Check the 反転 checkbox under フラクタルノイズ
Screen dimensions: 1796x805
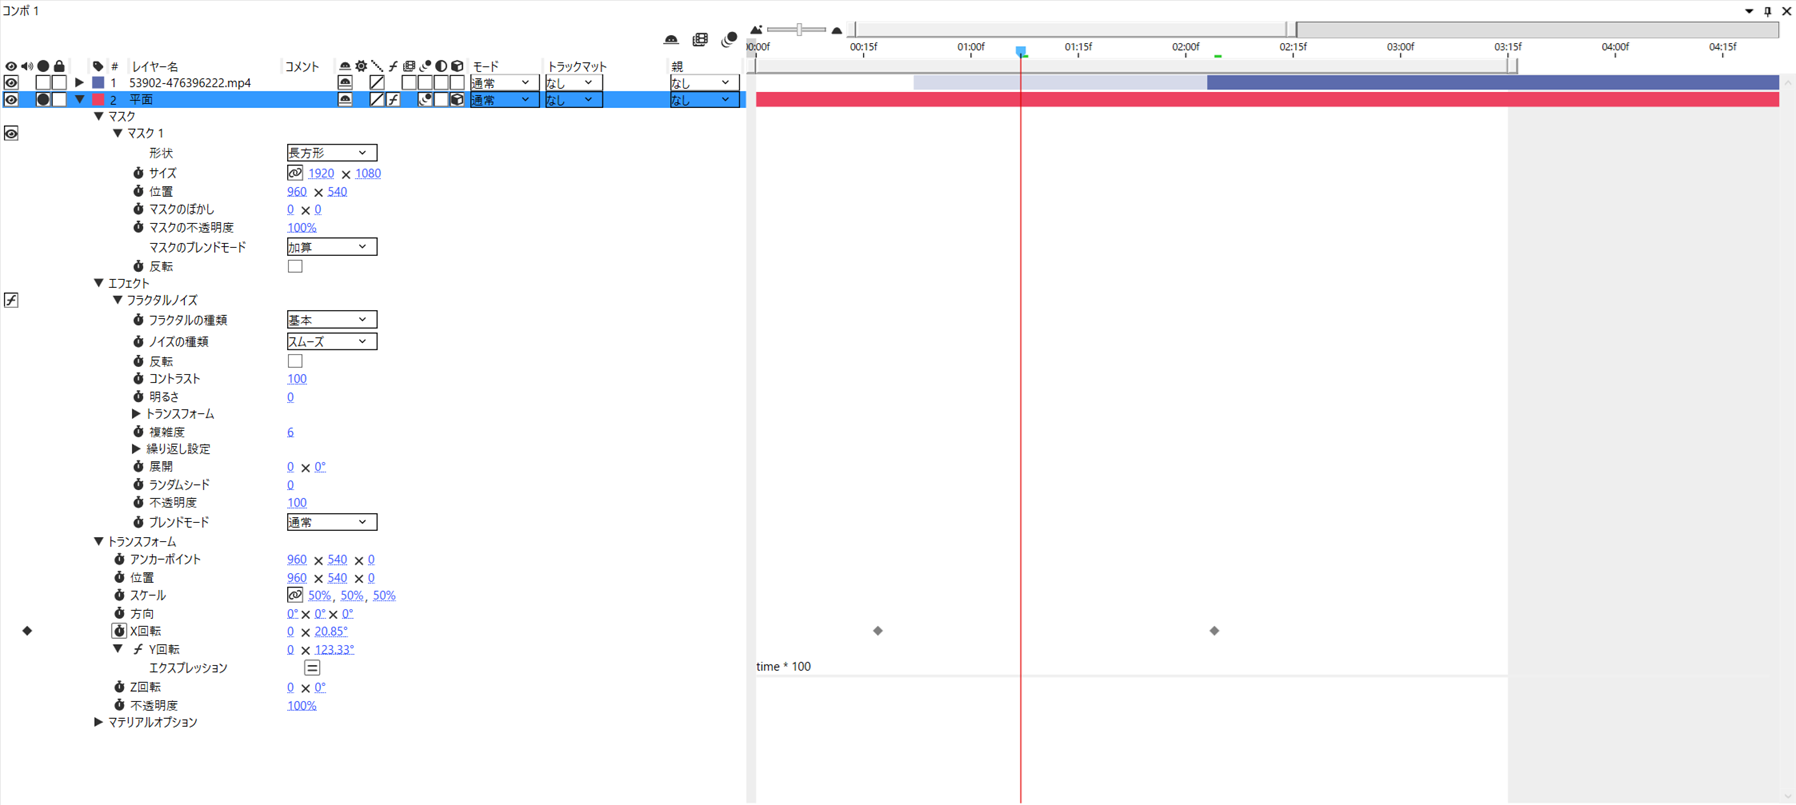(295, 361)
